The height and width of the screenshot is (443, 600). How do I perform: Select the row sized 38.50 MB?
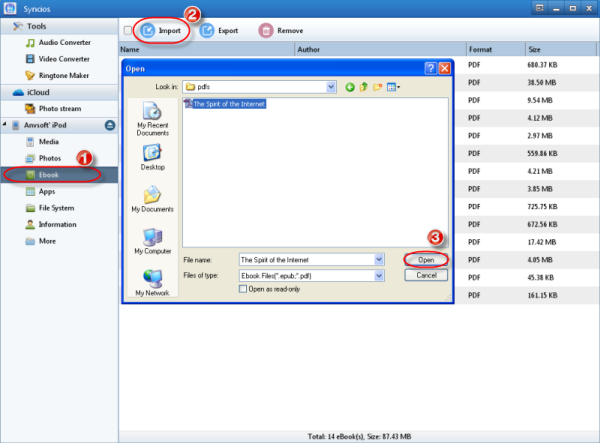tap(526, 83)
